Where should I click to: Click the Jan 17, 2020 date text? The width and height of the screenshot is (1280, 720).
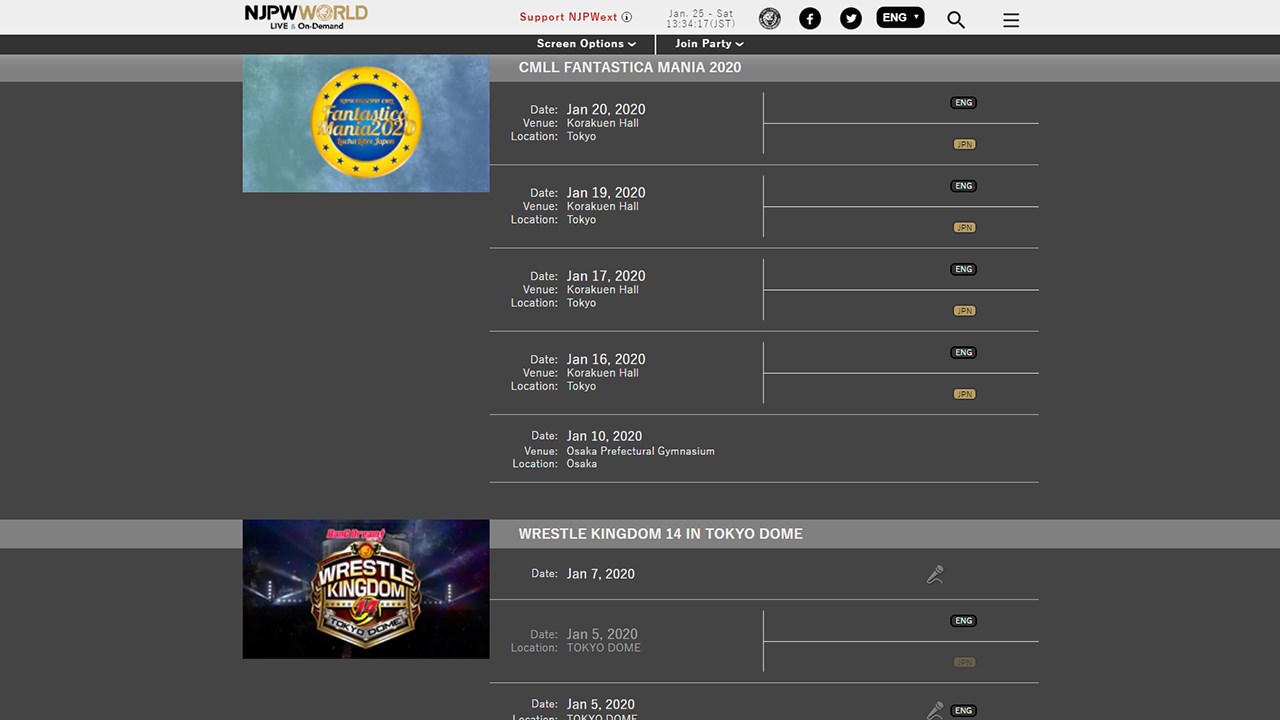606,276
